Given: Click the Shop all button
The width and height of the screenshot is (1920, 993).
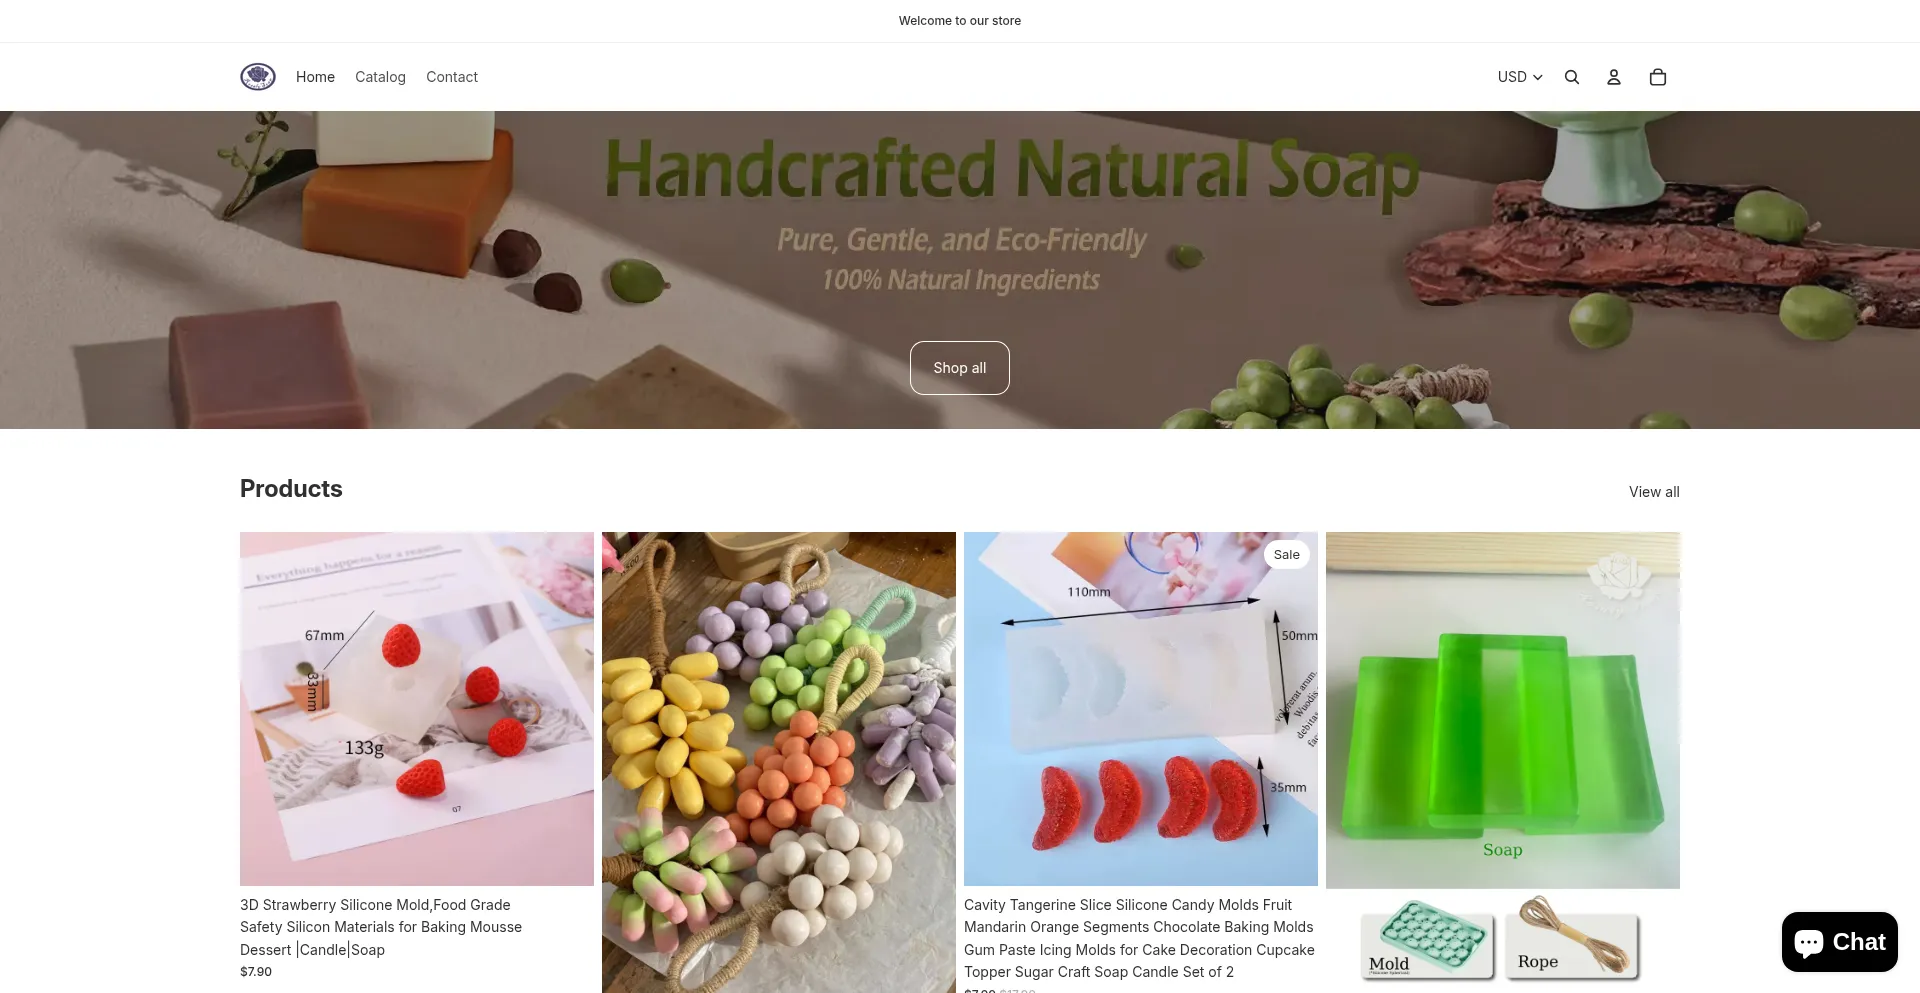Looking at the screenshot, I should (x=960, y=368).
